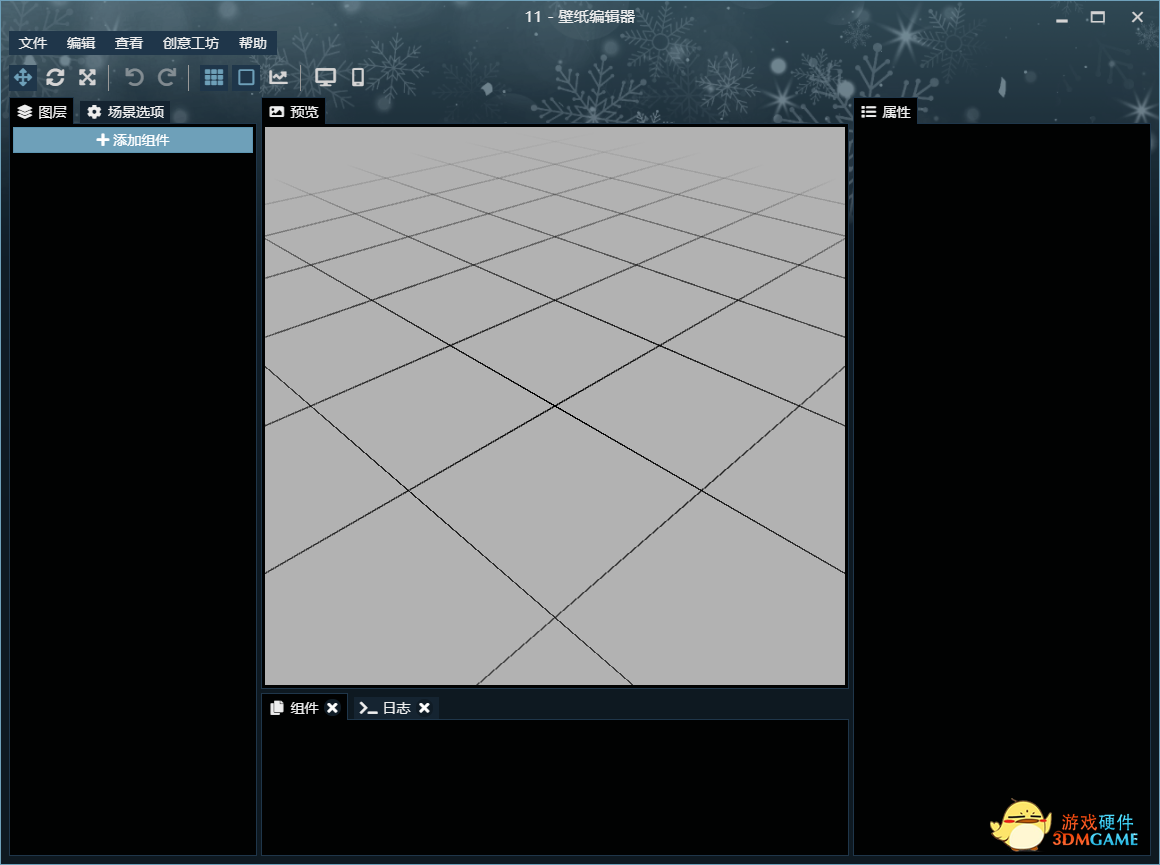The height and width of the screenshot is (865, 1160).
Task: Close the 组件 tab
Action: click(333, 708)
